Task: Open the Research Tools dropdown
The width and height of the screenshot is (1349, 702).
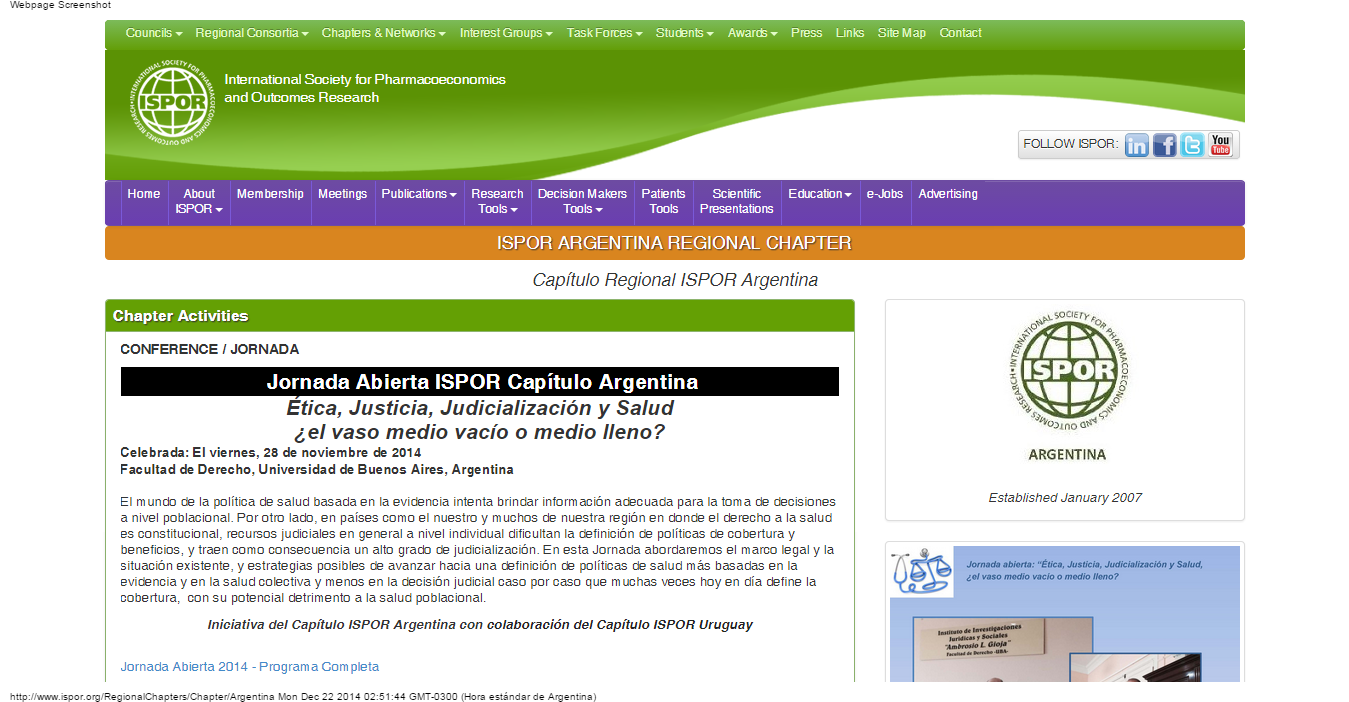Action: coord(497,202)
